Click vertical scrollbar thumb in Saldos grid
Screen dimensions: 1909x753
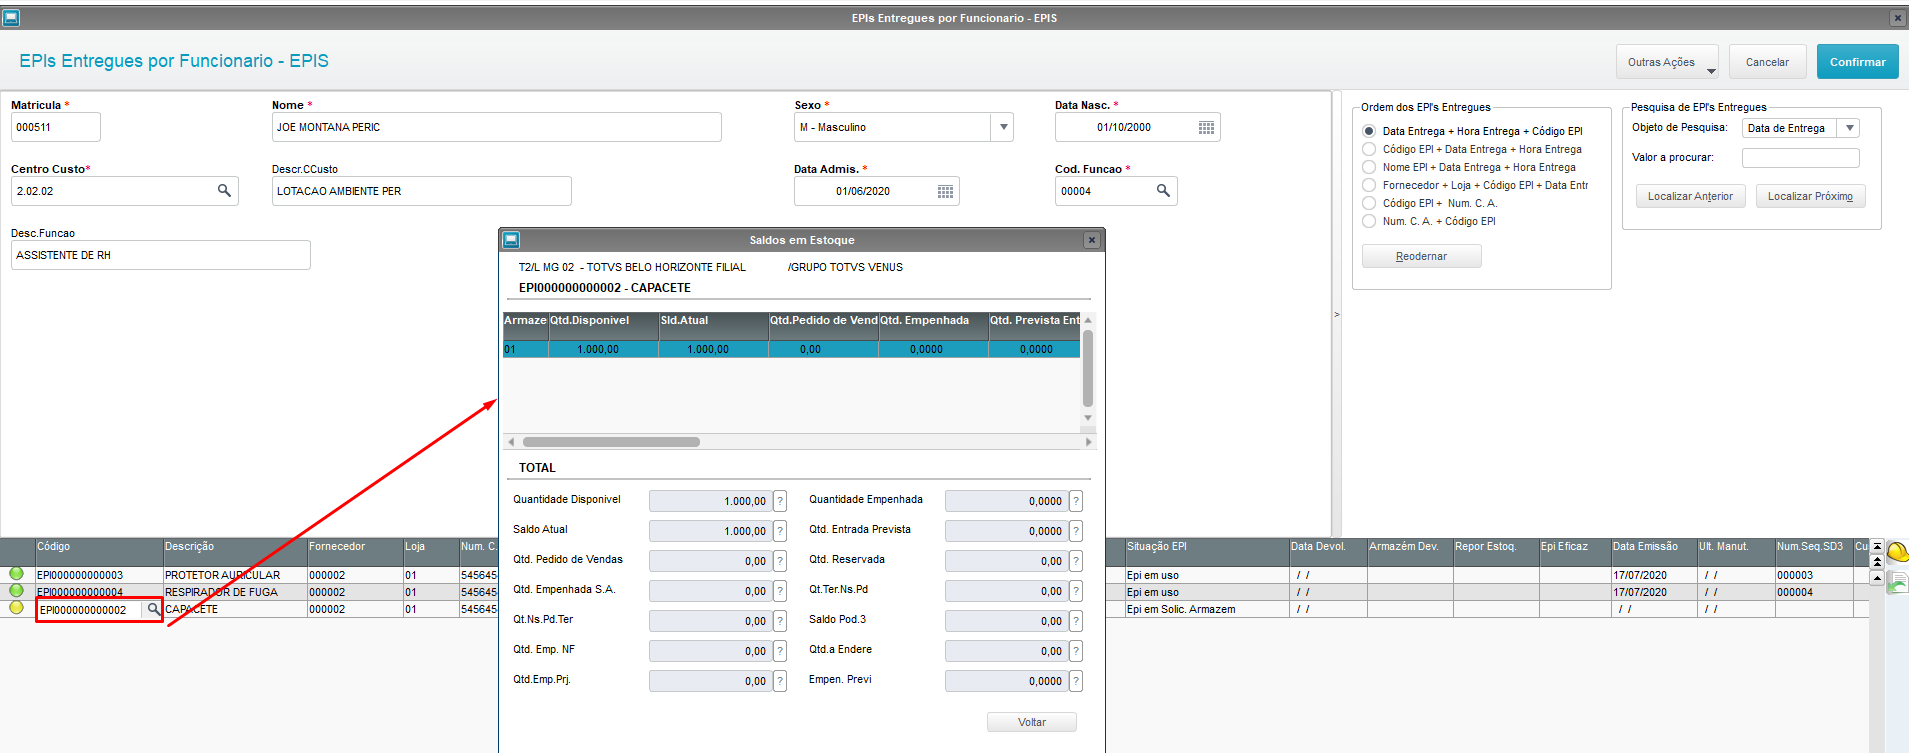1088,367
